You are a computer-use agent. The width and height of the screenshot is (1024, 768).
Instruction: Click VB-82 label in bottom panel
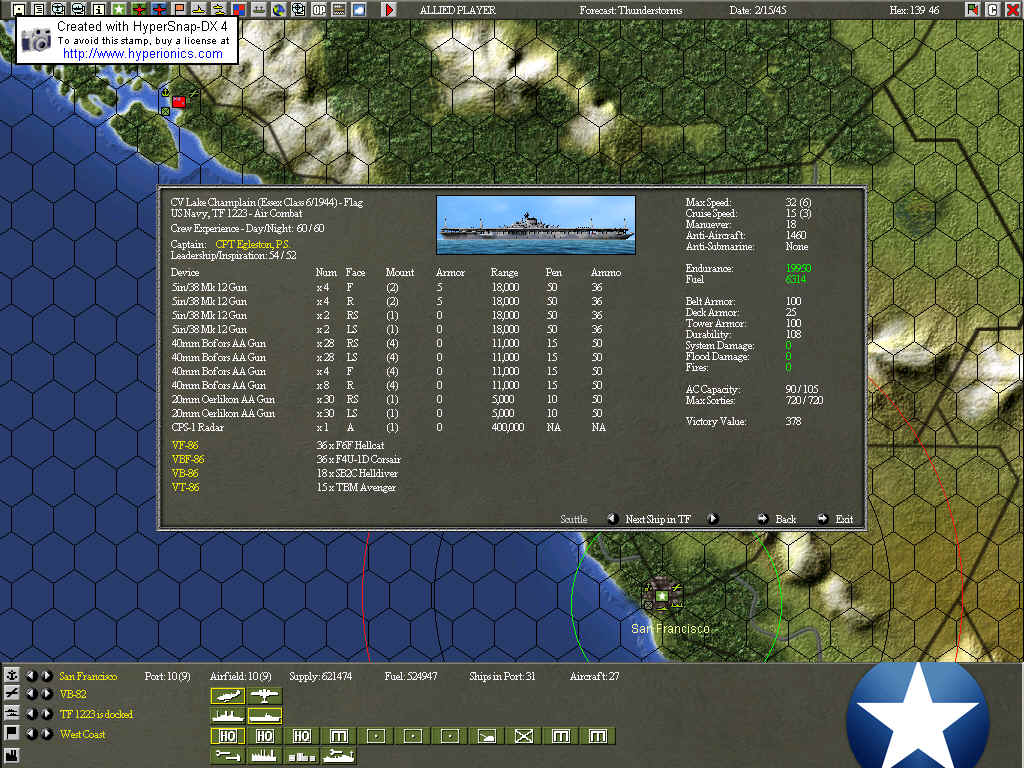(x=73, y=694)
